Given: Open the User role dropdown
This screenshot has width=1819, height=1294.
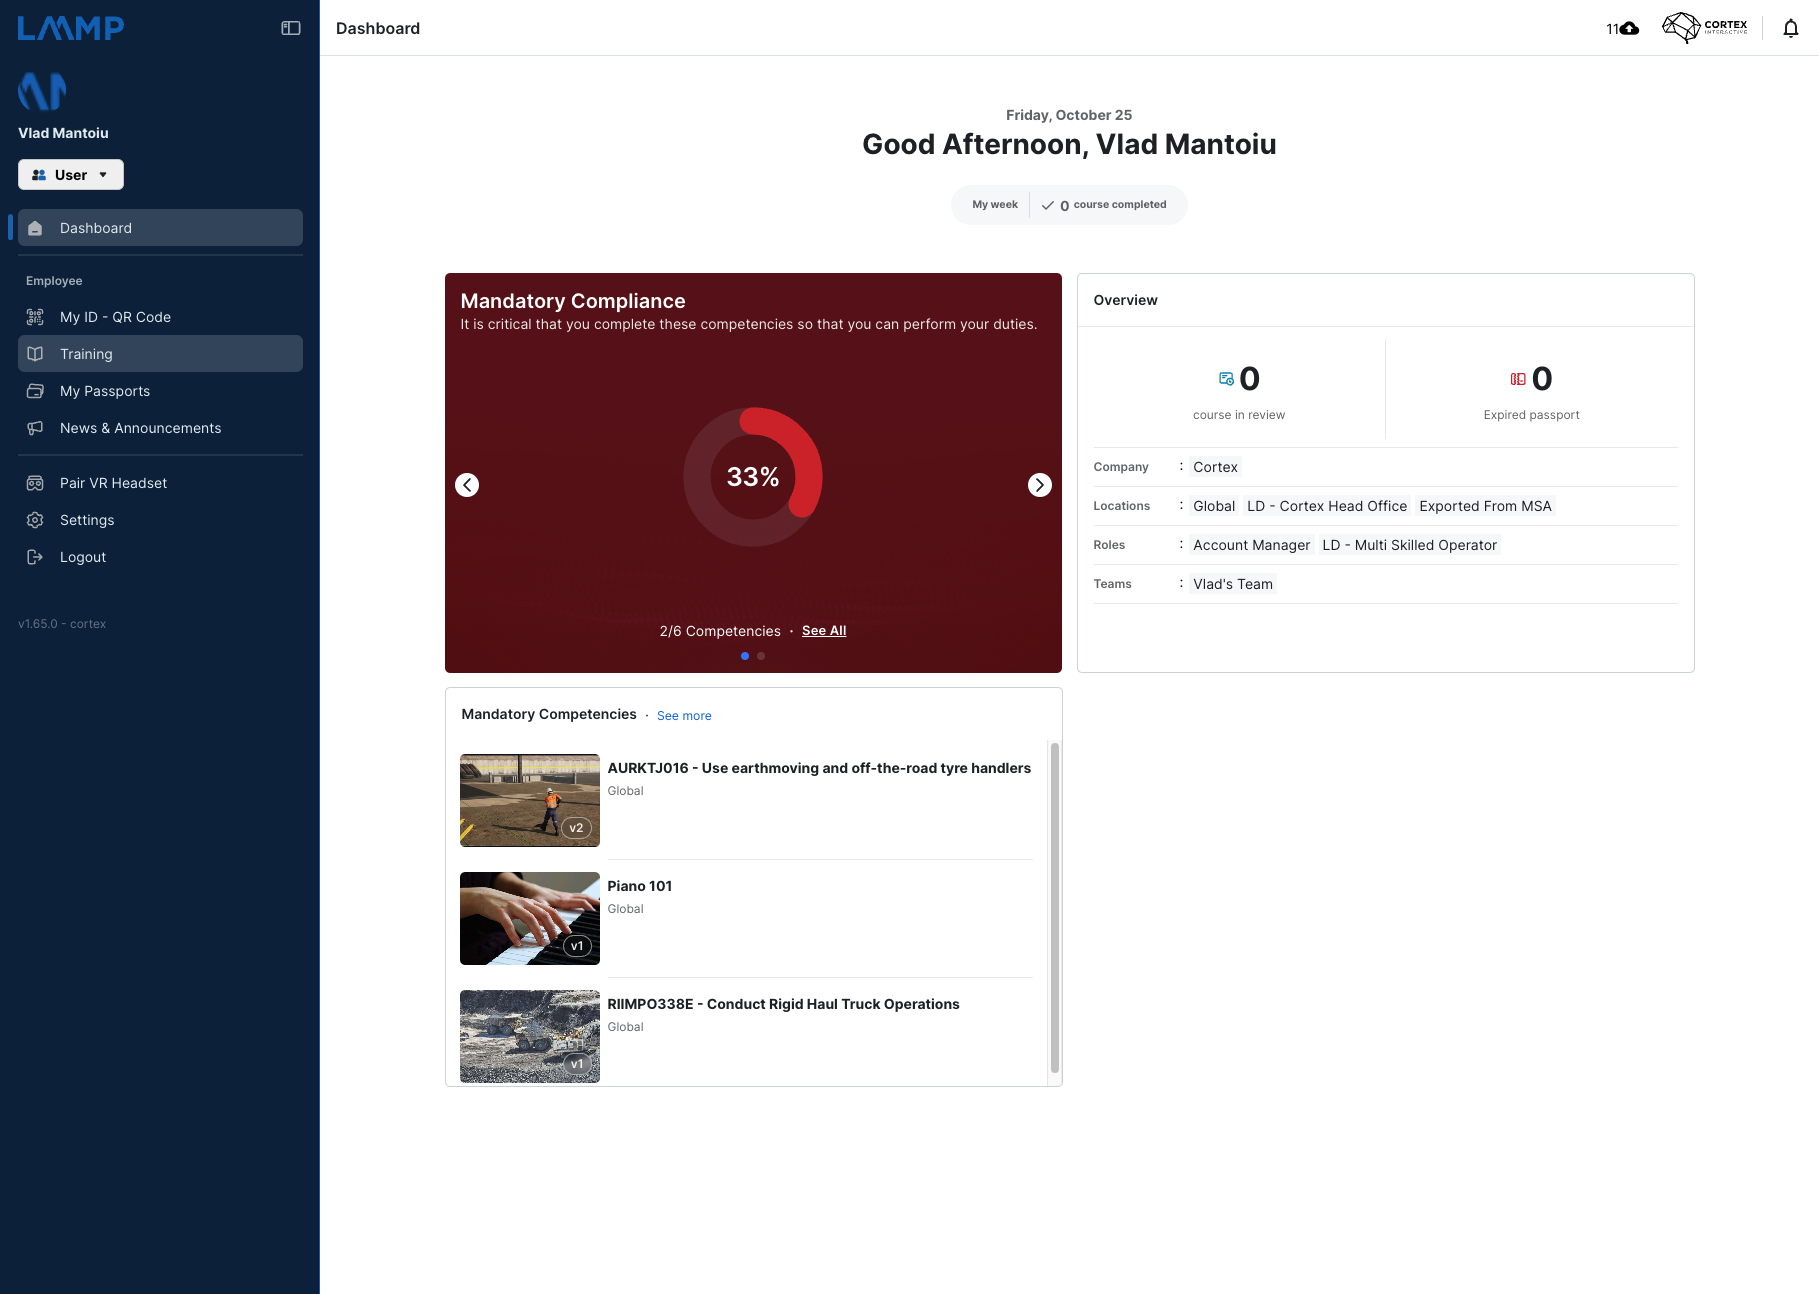Looking at the screenshot, I should point(71,175).
